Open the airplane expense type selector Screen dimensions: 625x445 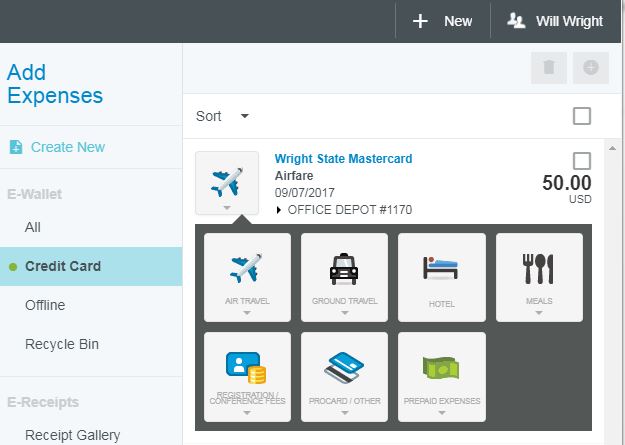227,183
